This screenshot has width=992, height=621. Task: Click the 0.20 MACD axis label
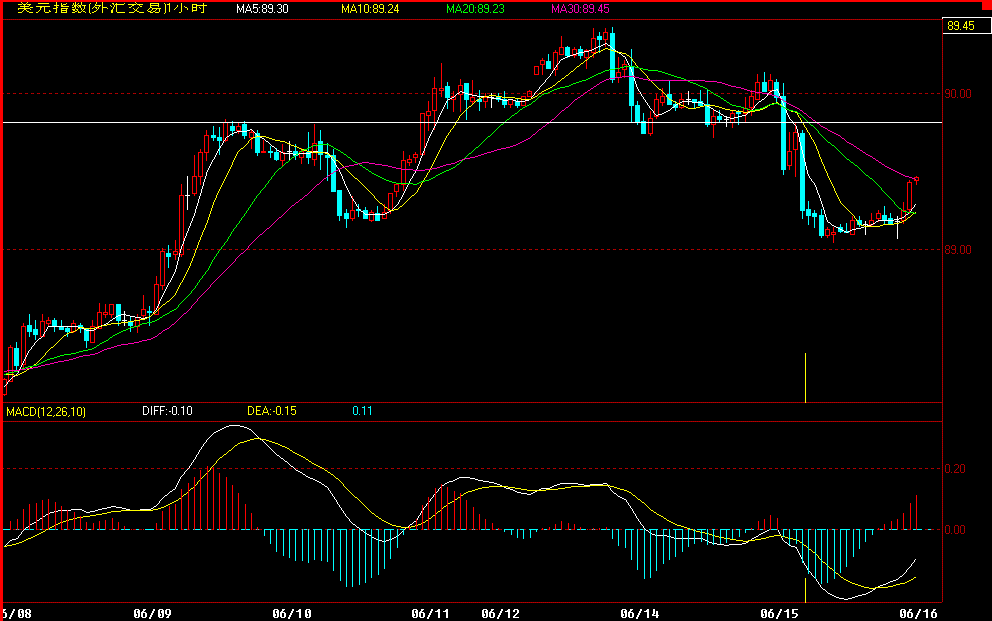point(956,468)
